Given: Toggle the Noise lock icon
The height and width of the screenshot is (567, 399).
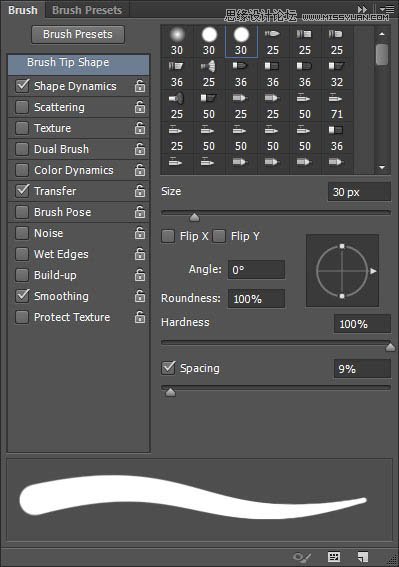Looking at the screenshot, I should click(x=140, y=233).
